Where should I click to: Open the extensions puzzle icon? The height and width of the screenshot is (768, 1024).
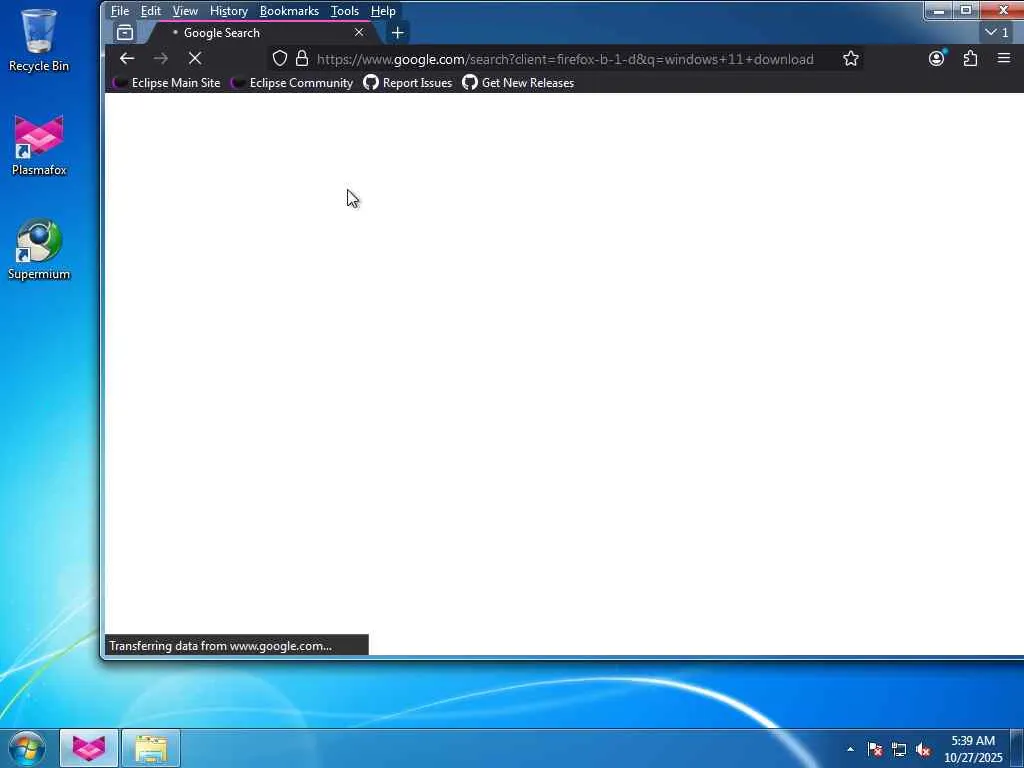[970, 59]
